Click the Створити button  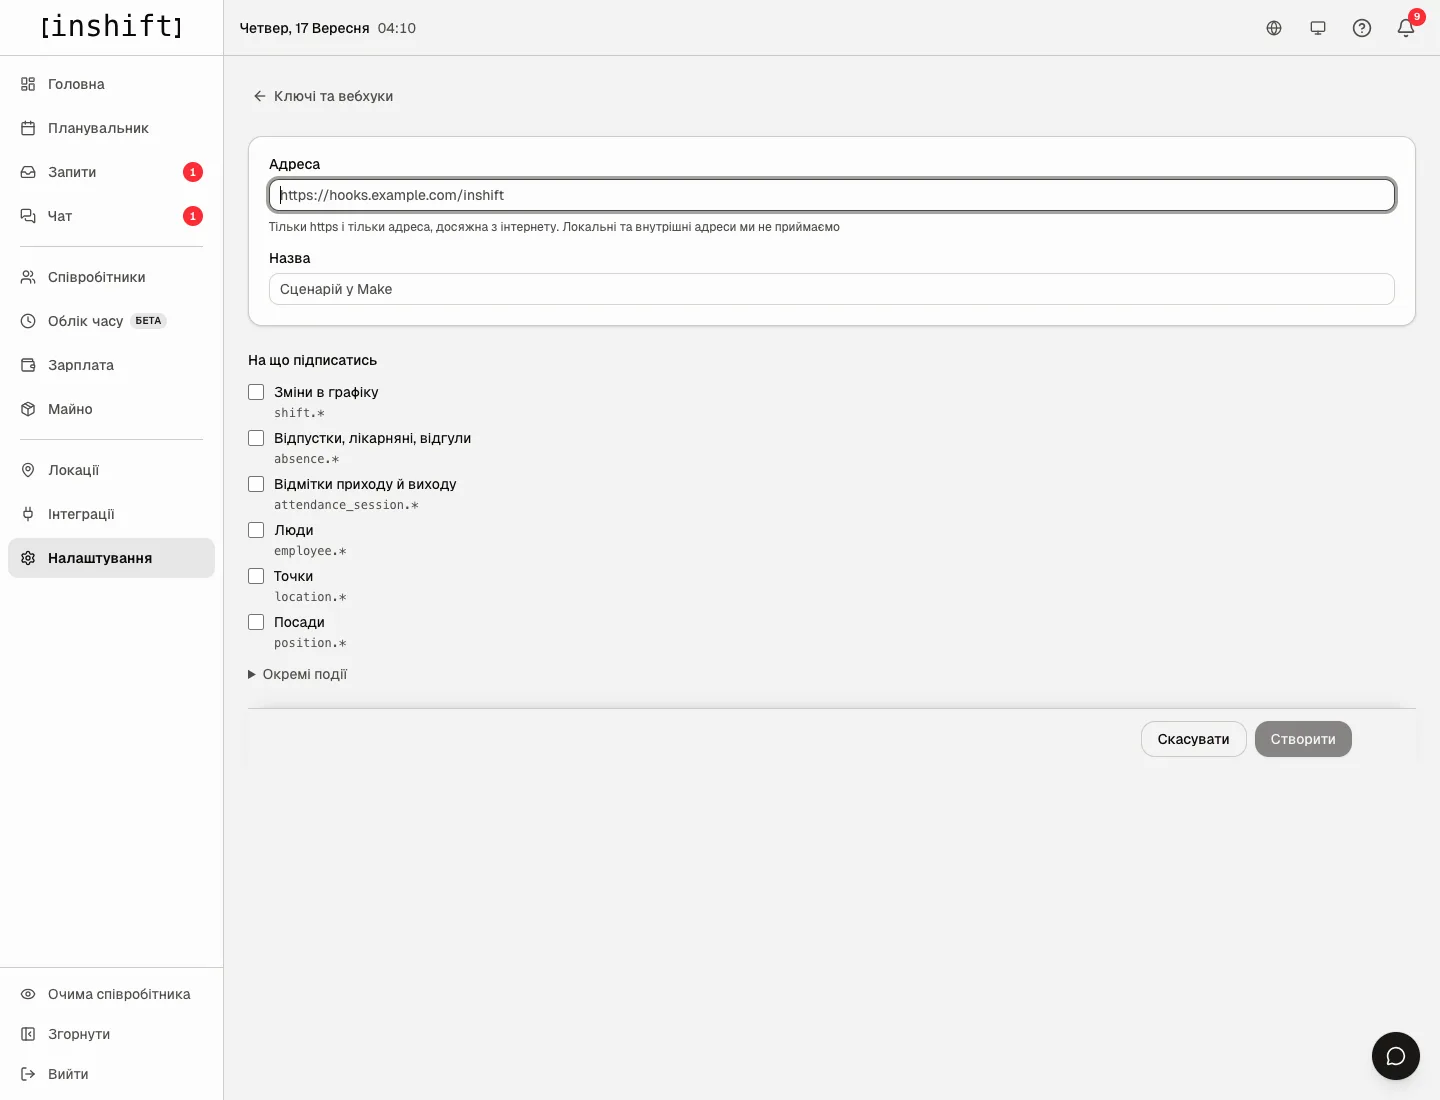coord(1303,739)
